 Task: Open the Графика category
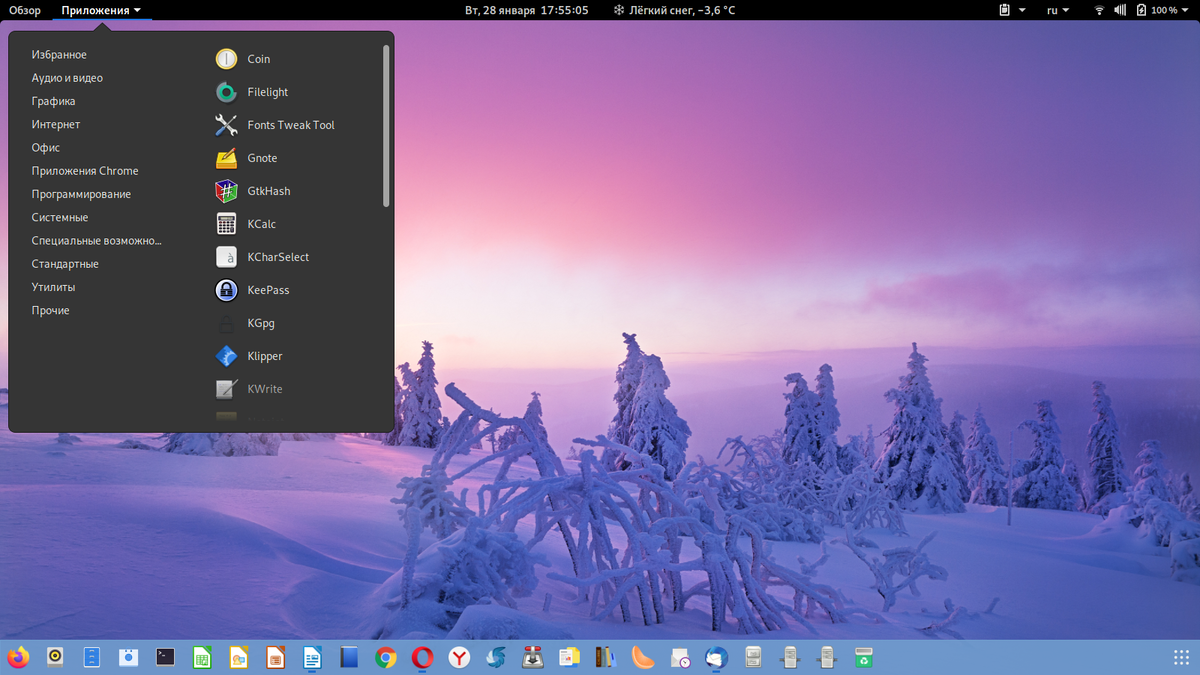click(x=53, y=101)
